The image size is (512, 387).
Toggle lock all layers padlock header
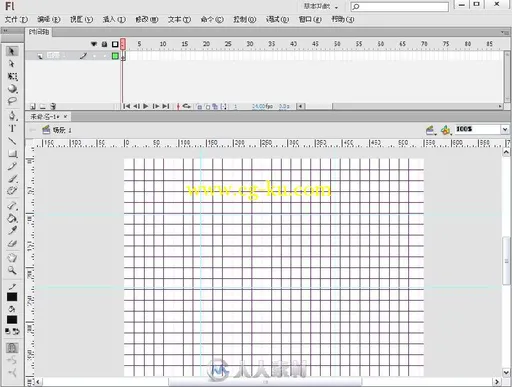104,44
